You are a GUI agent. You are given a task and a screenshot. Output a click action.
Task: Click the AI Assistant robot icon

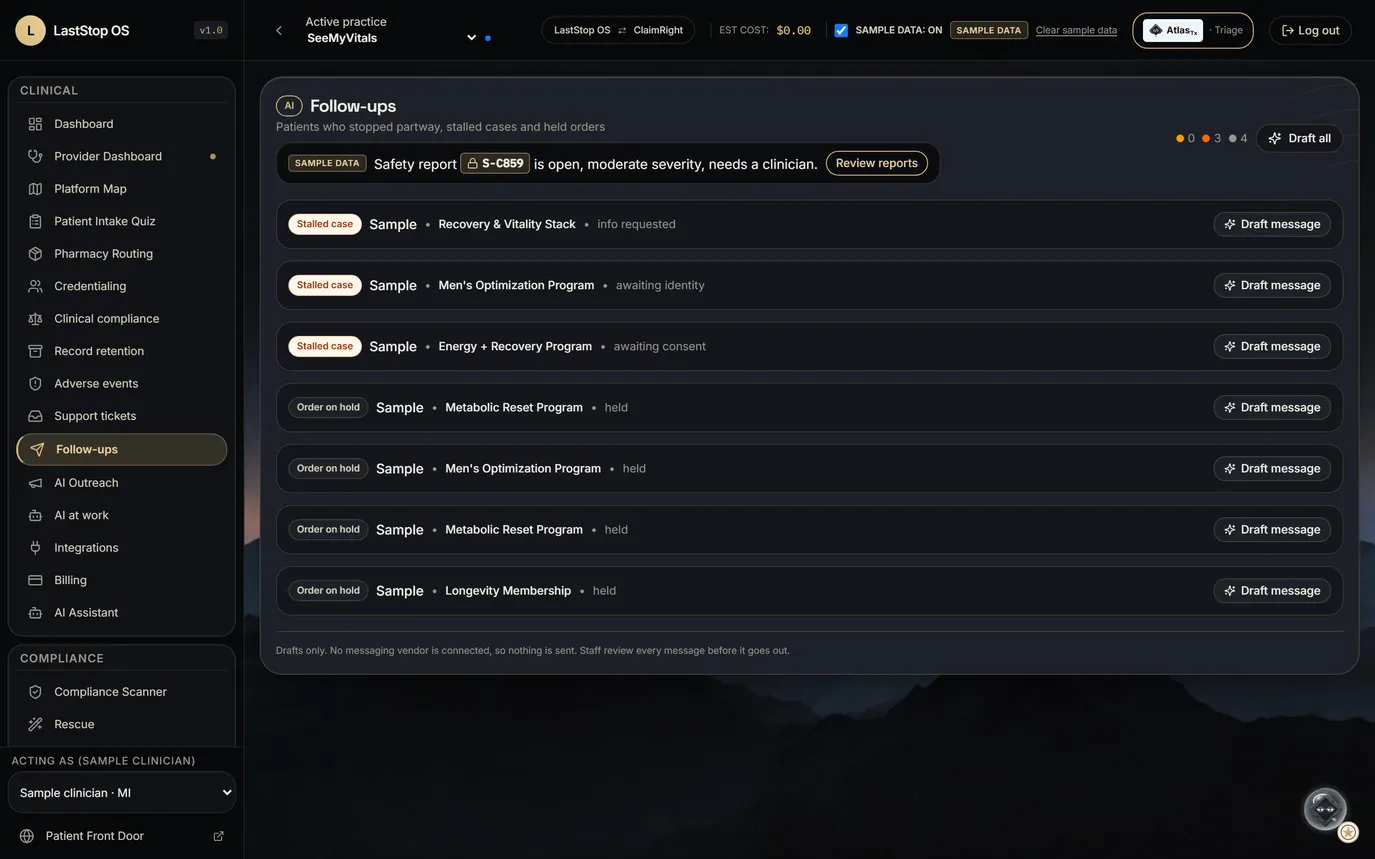35,613
